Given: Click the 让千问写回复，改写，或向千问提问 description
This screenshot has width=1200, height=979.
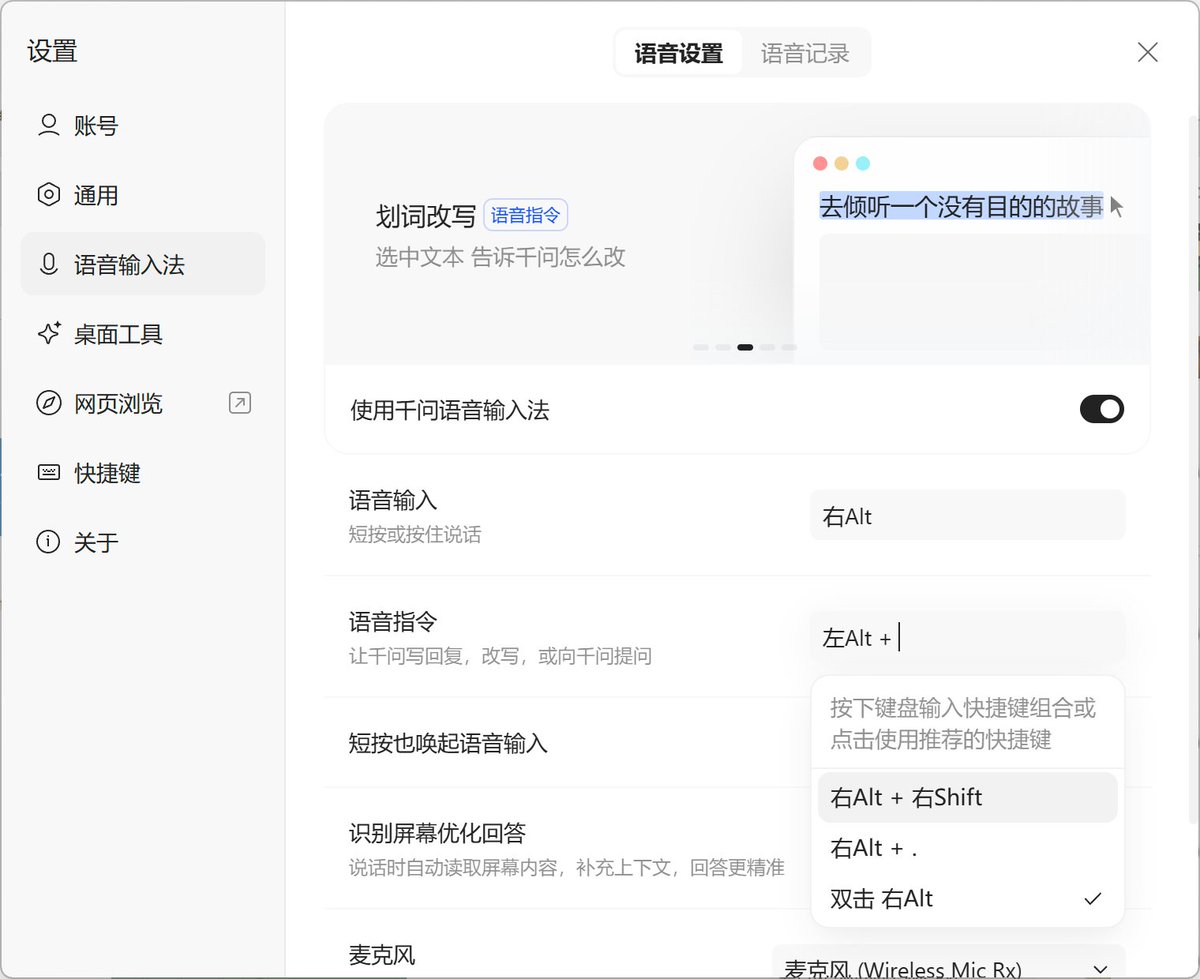Looking at the screenshot, I should (500, 656).
